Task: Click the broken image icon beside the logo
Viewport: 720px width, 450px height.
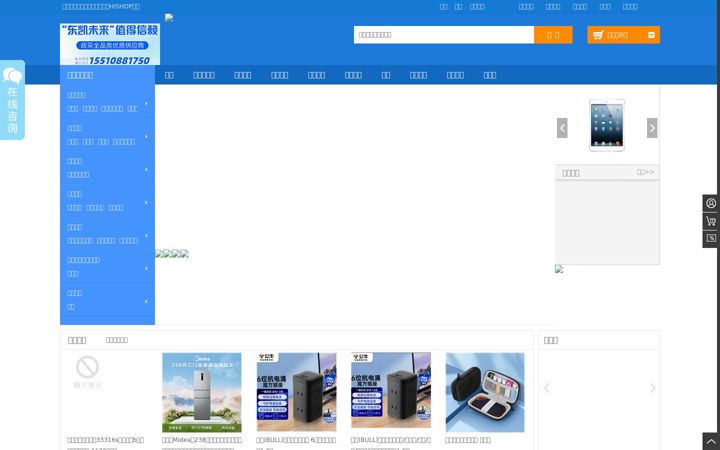Action: click(x=169, y=17)
